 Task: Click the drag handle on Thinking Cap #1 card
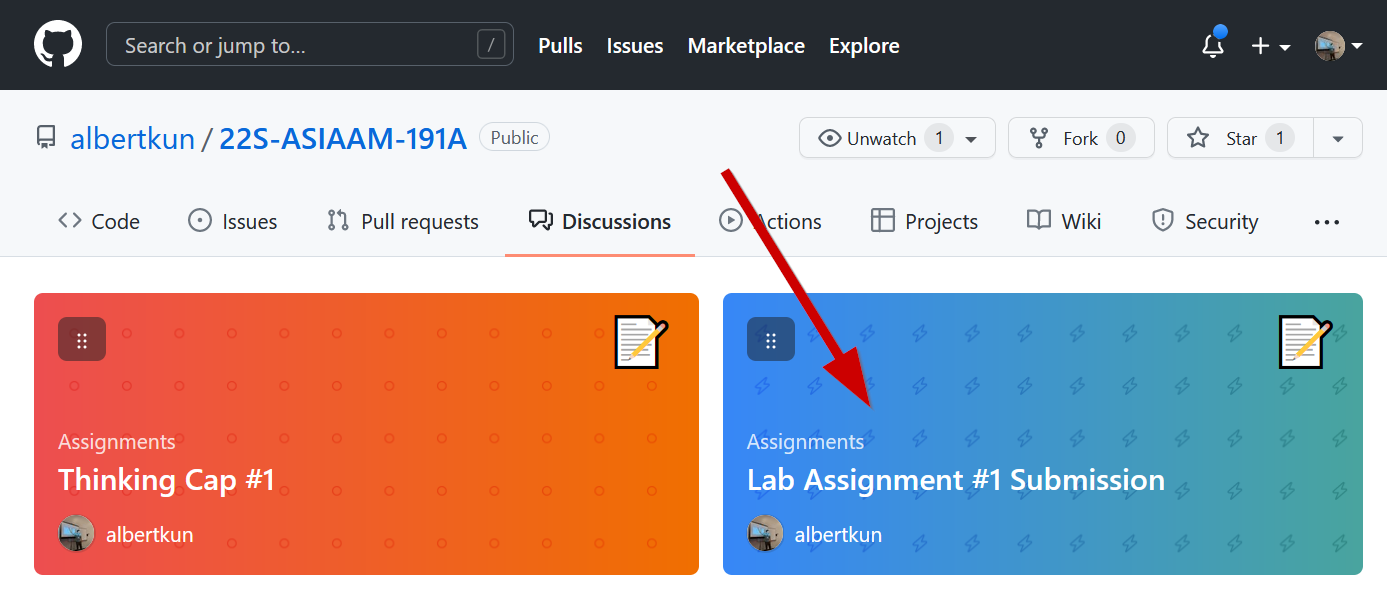click(x=82, y=340)
